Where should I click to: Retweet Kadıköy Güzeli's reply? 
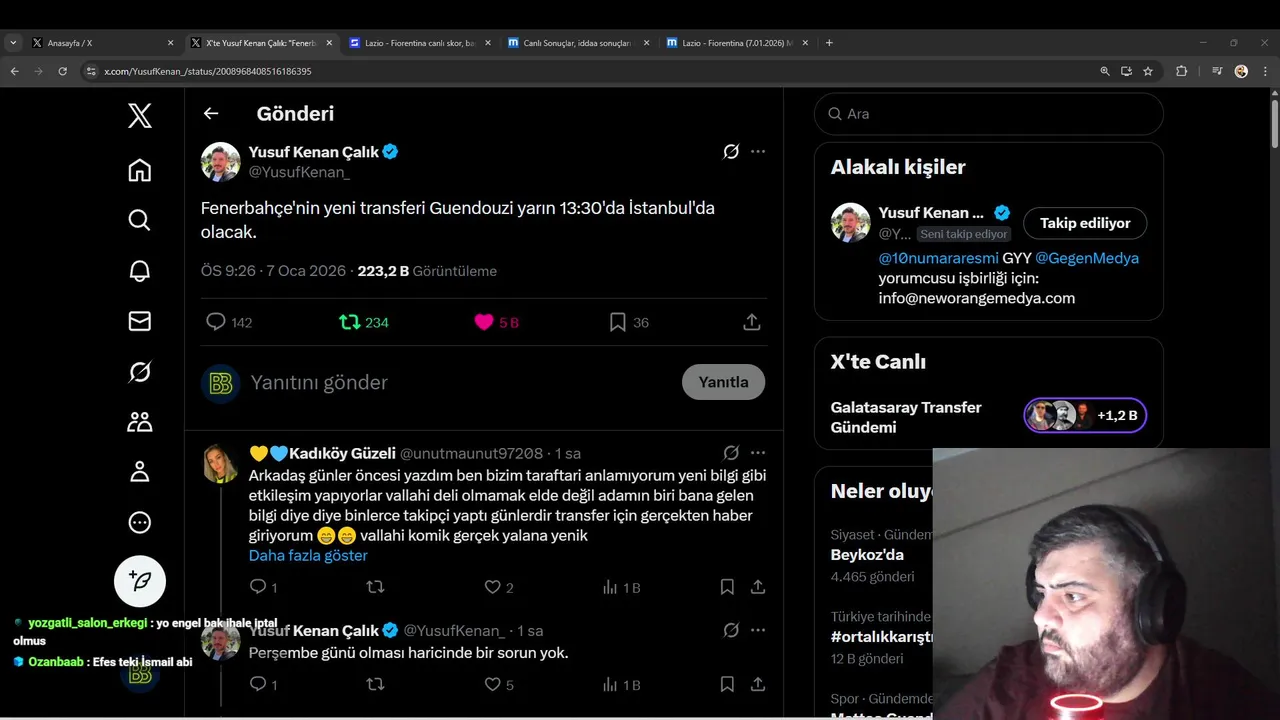pyautogui.click(x=376, y=587)
